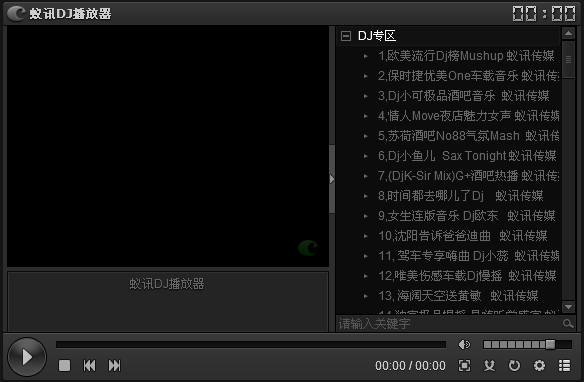
Task: Play 10,沈阳告诉爸爸迪曲 from the list
Action: 463,236
